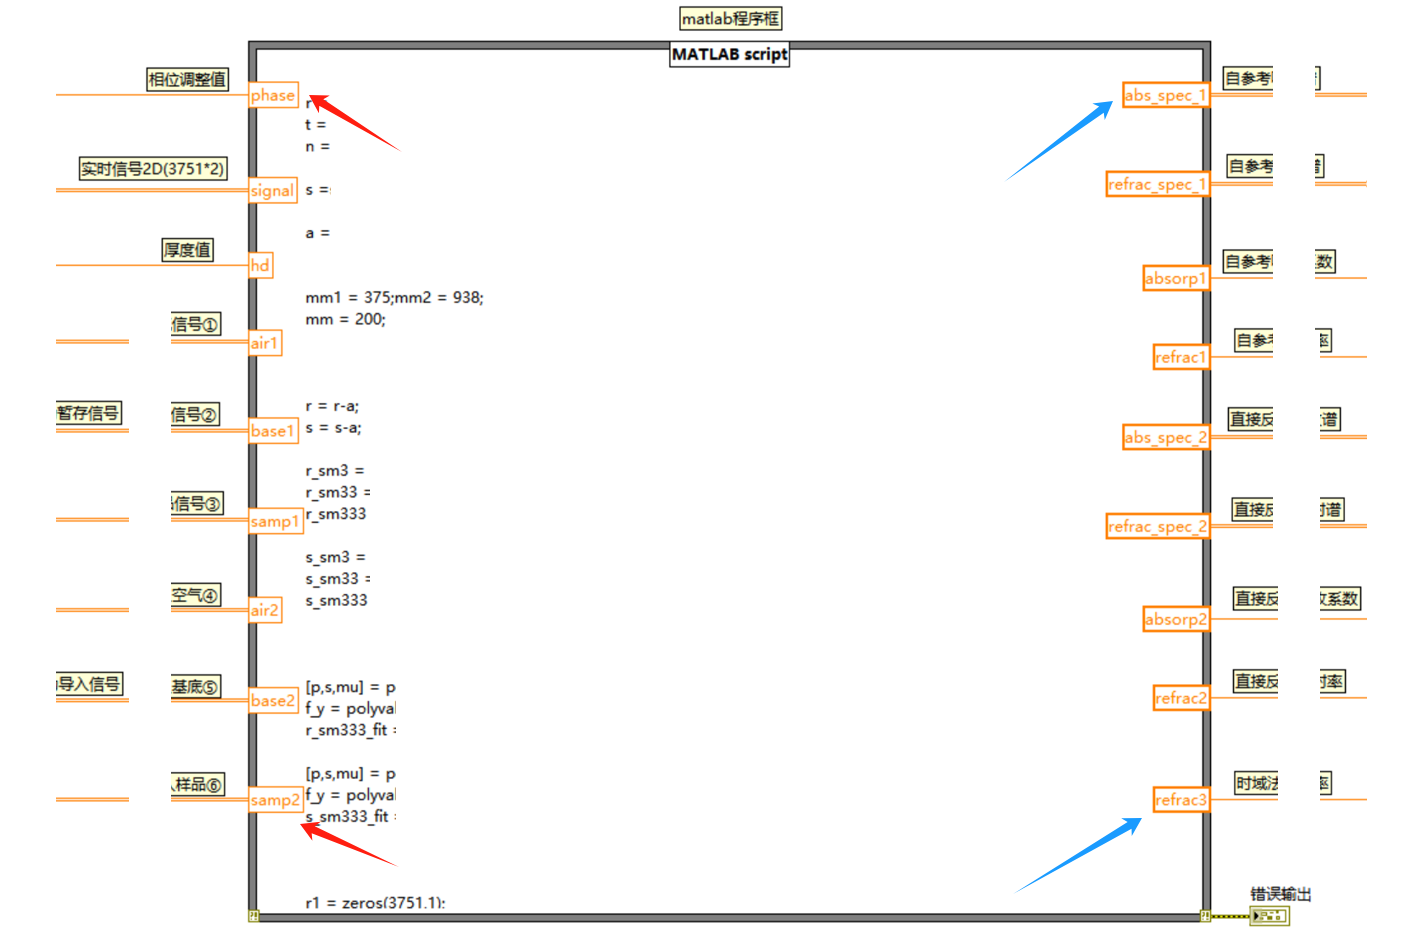Click the code line 'a ='
1404x948 pixels.
click(x=317, y=233)
